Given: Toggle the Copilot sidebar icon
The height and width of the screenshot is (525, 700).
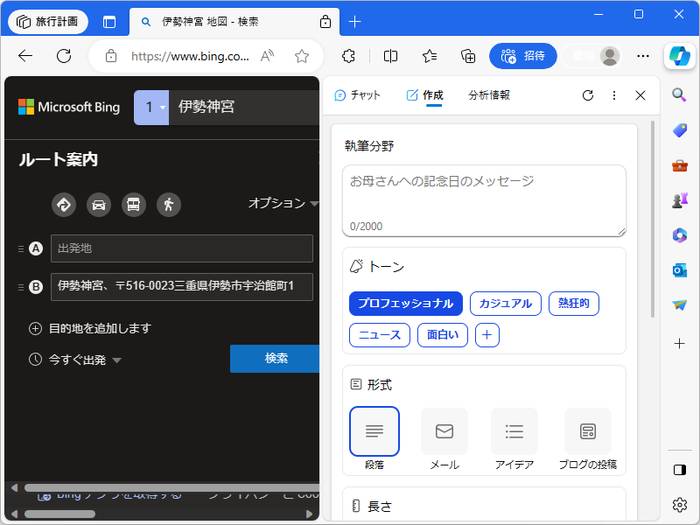Looking at the screenshot, I should point(679,56).
